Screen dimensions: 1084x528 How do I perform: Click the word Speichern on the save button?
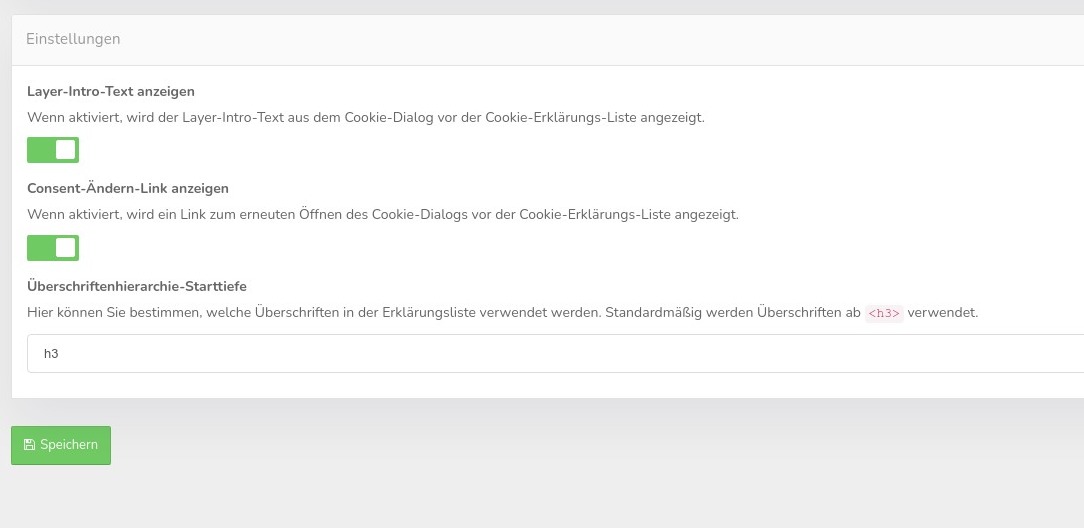click(x=69, y=445)
